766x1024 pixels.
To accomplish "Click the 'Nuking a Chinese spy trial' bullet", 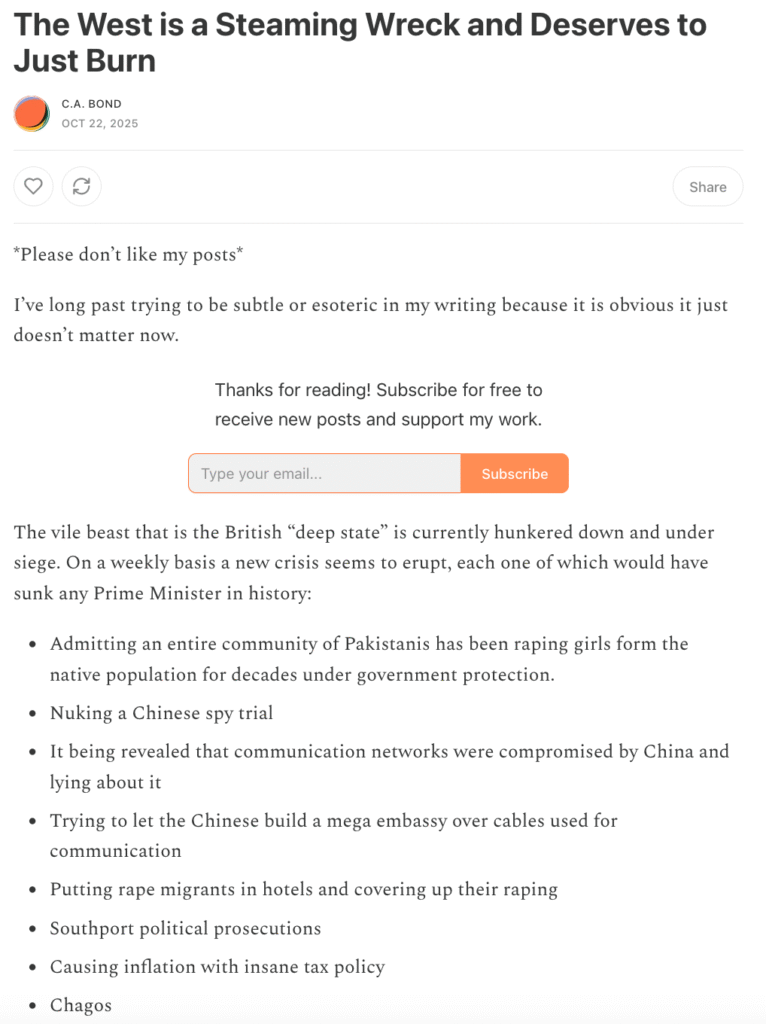I will point(161,713).
